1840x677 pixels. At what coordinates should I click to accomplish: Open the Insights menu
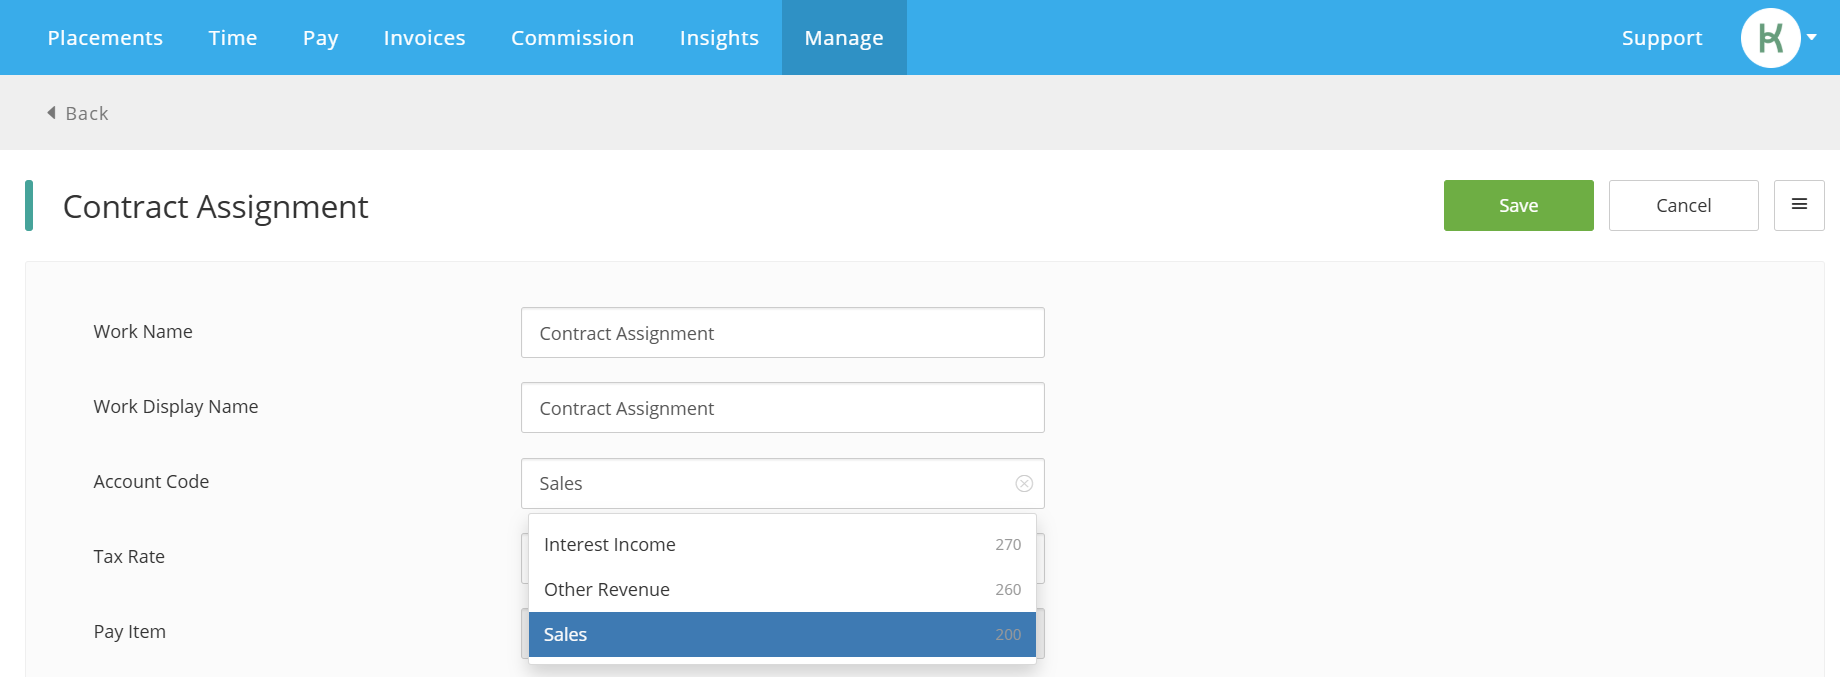coord(719,38)
